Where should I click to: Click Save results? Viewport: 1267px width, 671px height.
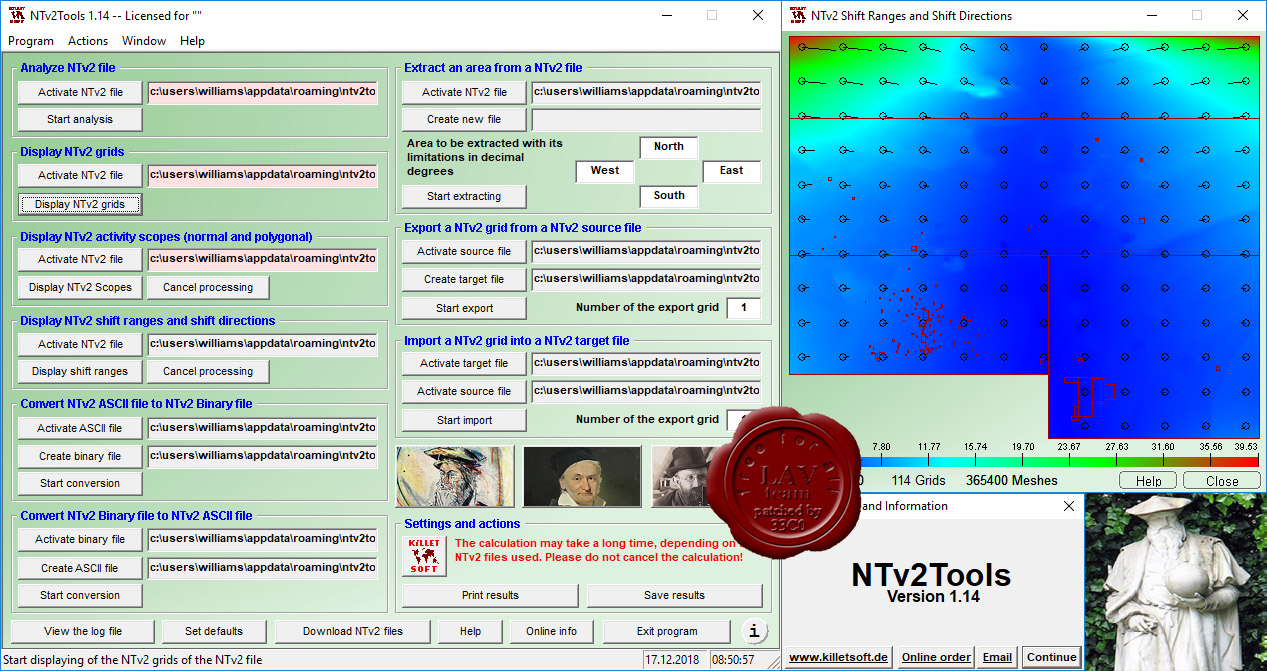click(674, 595)
